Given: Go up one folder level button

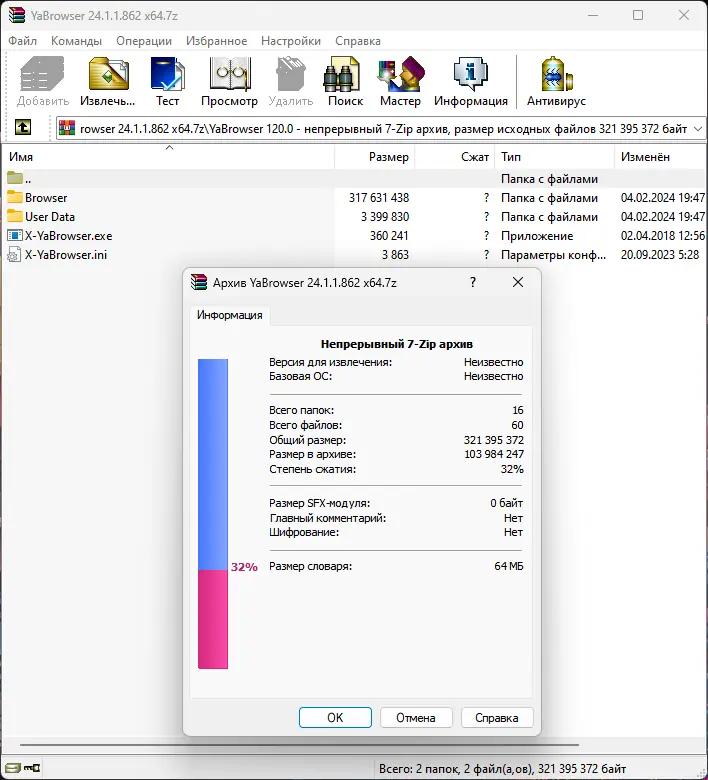Looking at the screenshot, I should (x=23, y=127).
